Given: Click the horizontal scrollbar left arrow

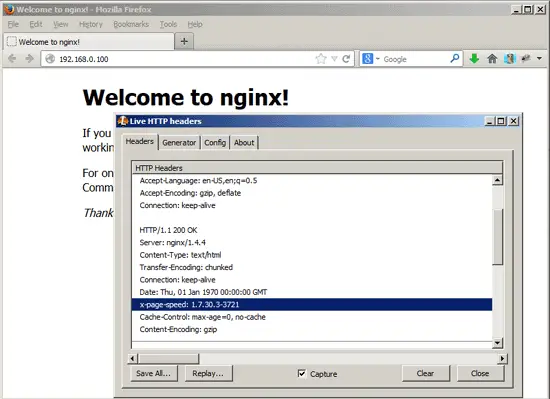Looking at the screenshot, I should point(132,358).
